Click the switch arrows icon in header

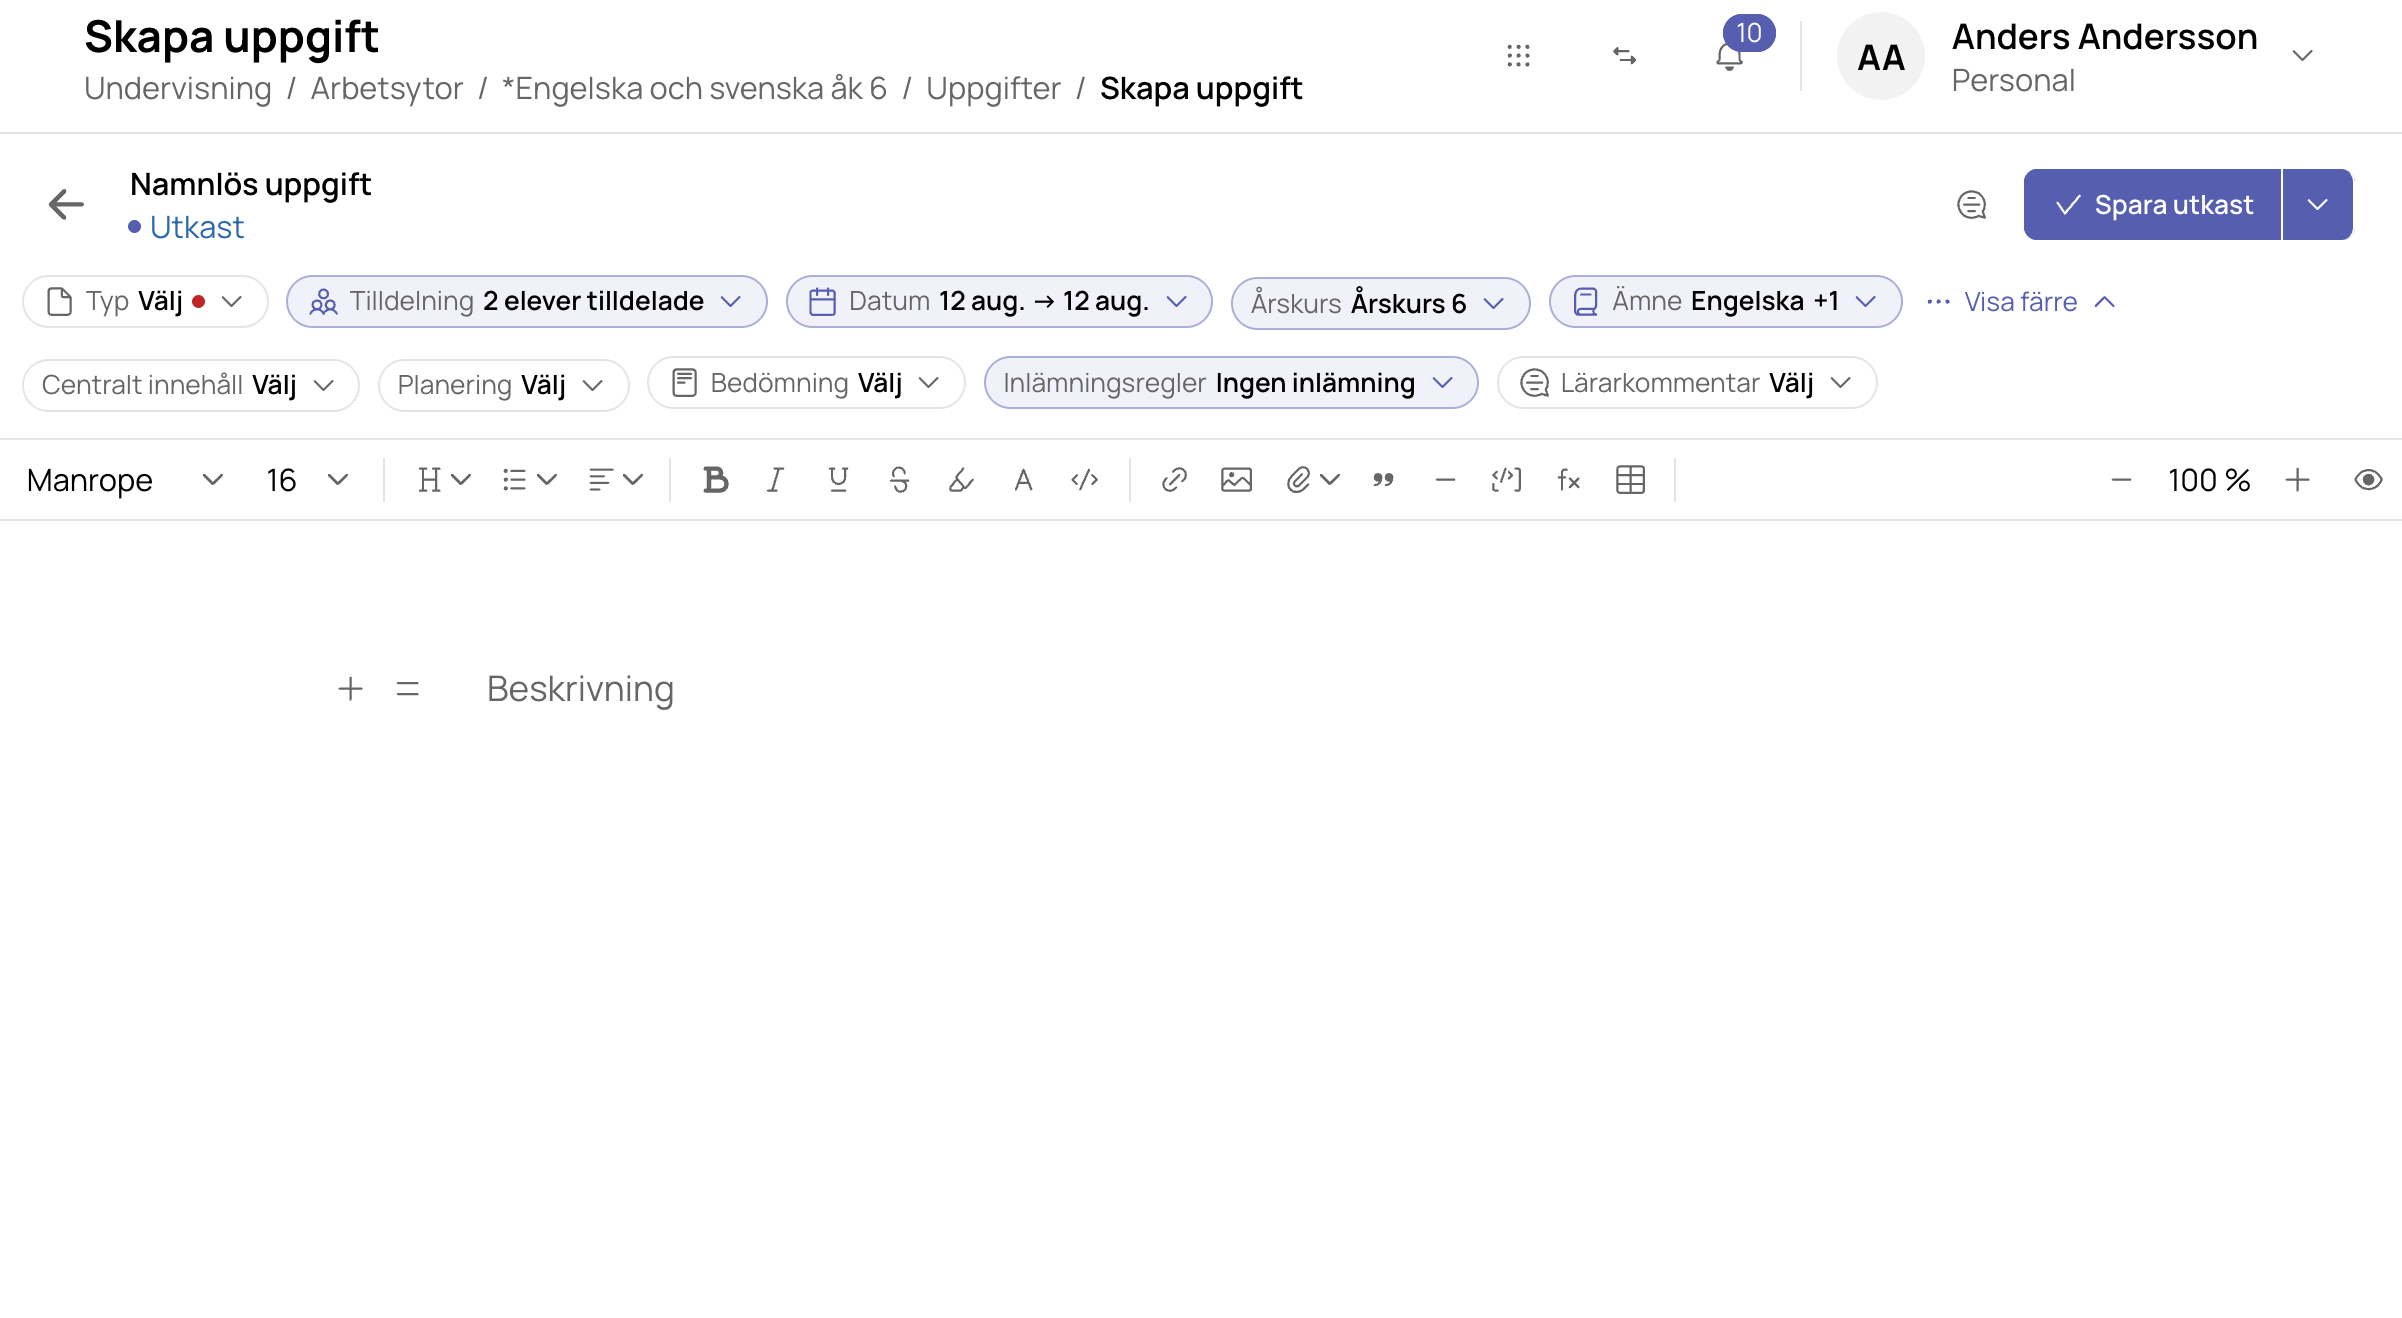tap(1624, 56)
